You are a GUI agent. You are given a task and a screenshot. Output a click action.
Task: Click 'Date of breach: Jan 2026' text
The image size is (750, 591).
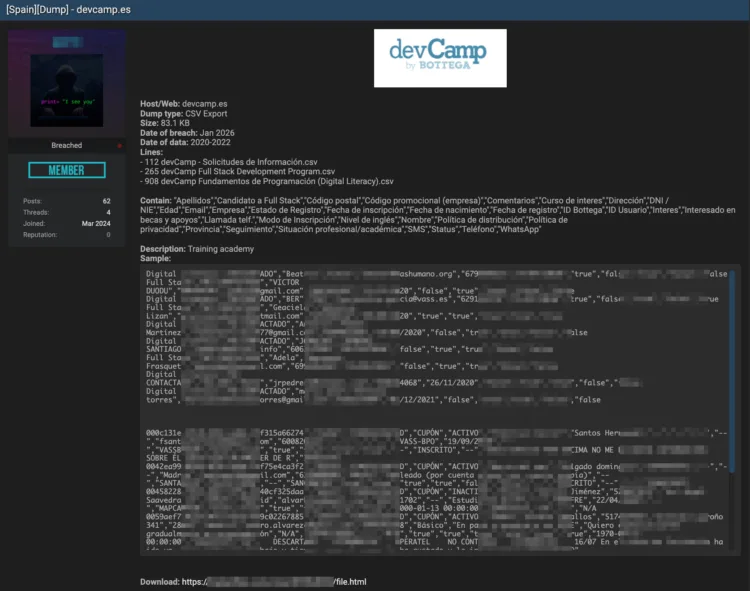pyautogui.click(x=188, y=133)
